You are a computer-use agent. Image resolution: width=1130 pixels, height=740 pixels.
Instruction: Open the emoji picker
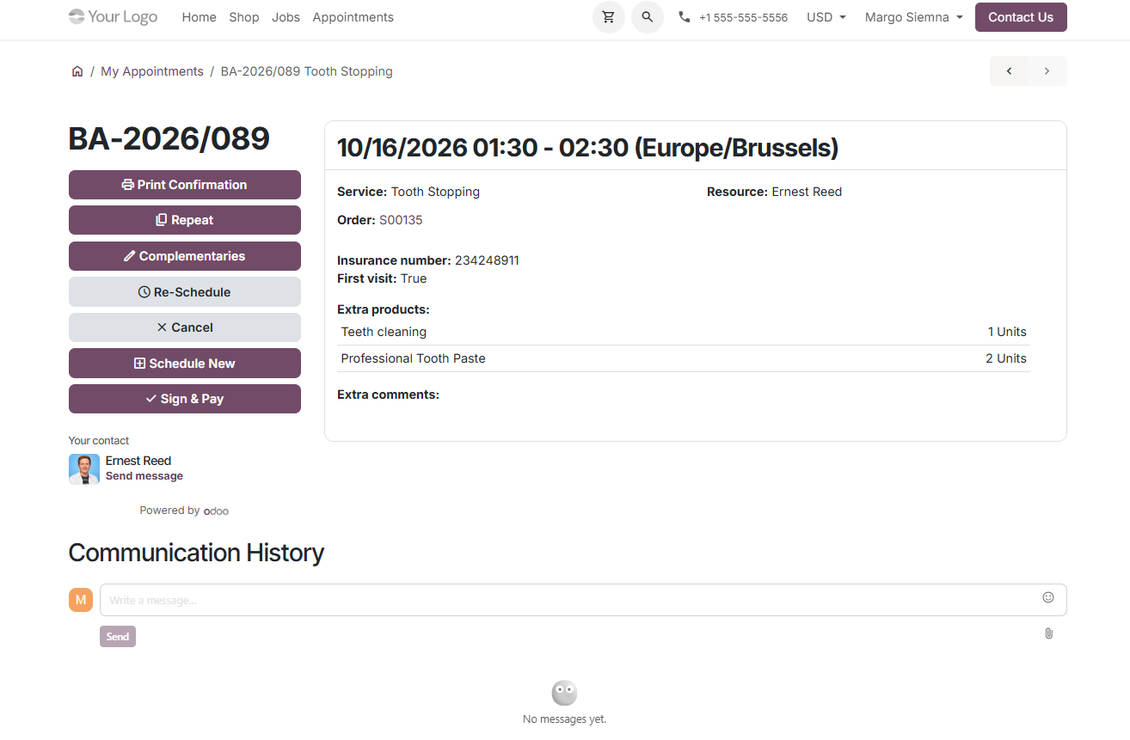1048,597
